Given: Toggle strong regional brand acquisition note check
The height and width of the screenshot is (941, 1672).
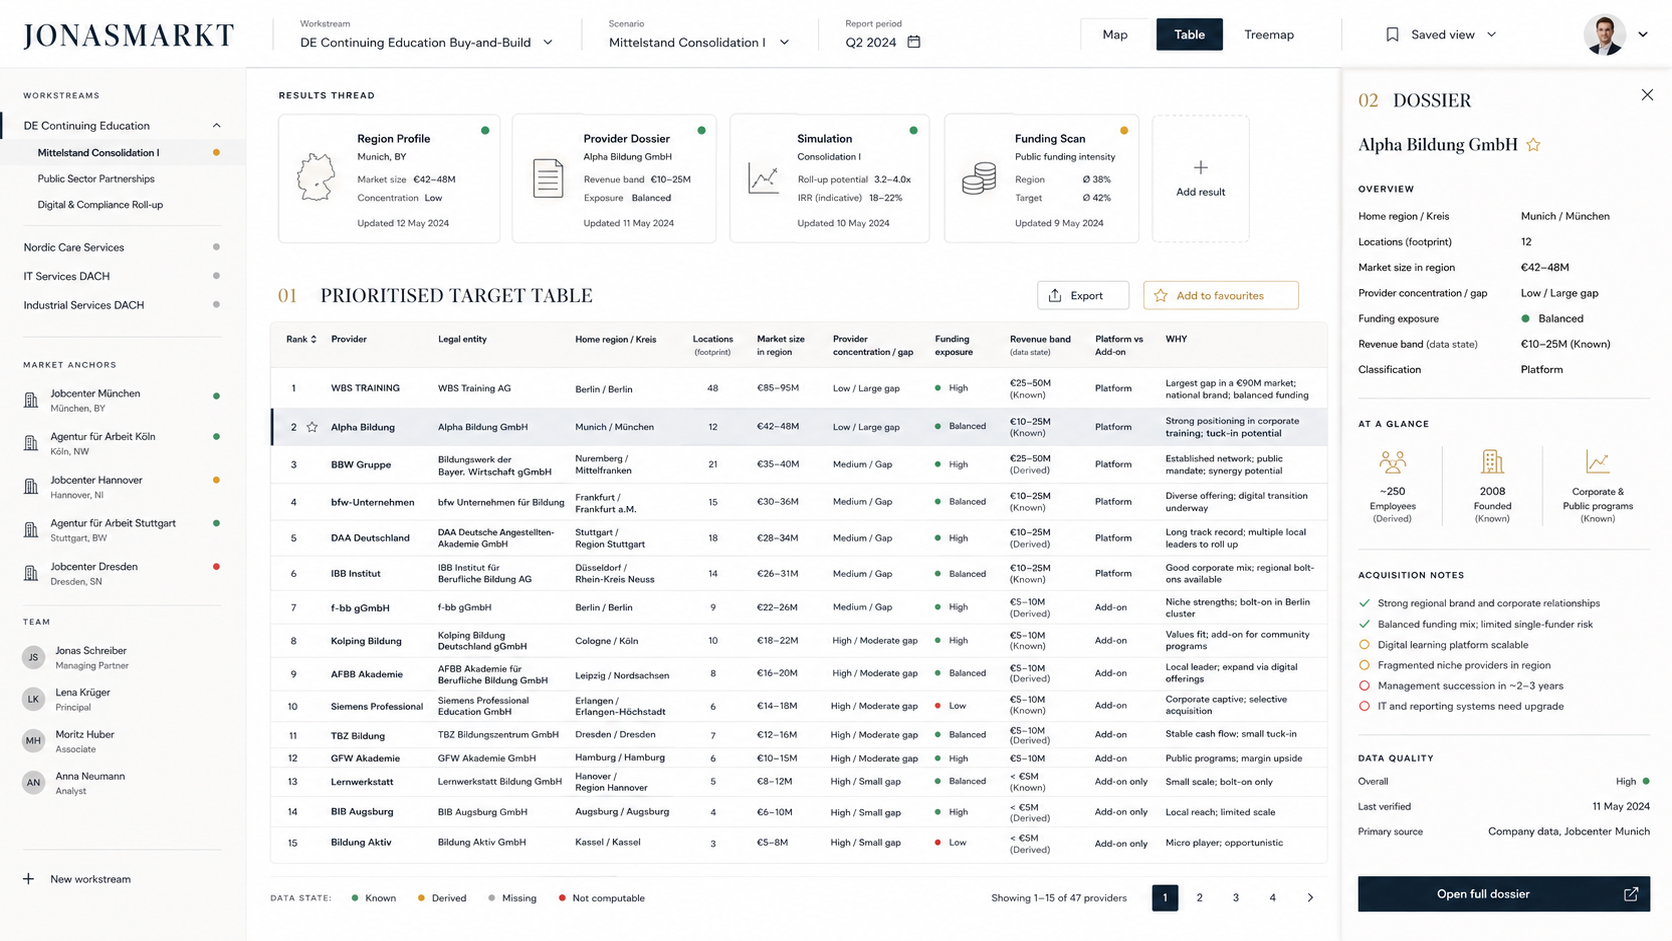Looking at the screenshot, I should point(1364,603).
